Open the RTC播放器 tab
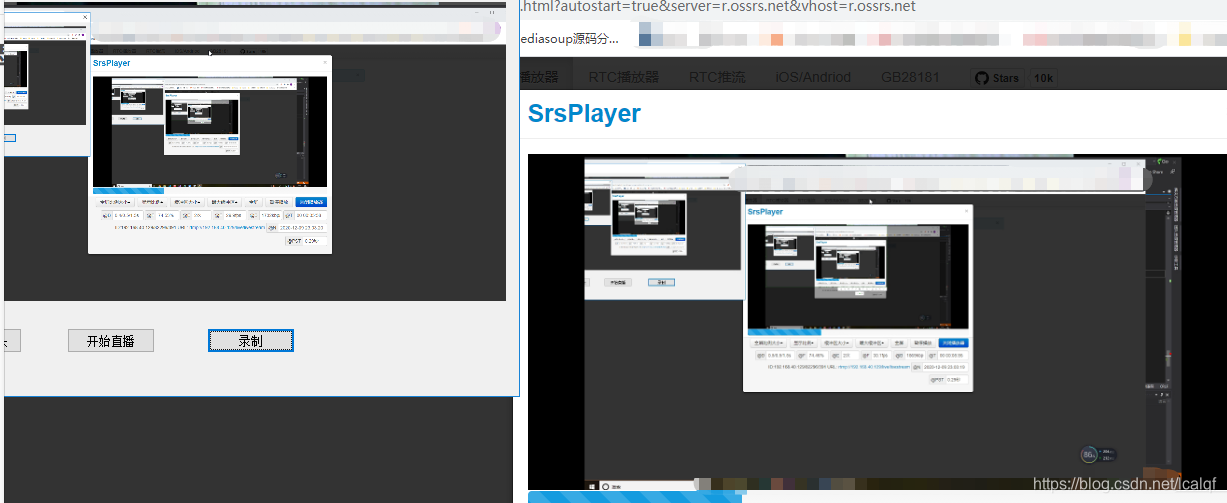This screenshot has height=503, width=1227. click(x=624, y=77)
